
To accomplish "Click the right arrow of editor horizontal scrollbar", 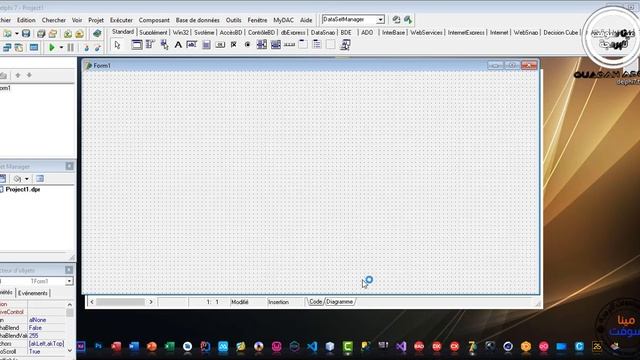I will pyautogui.click(x=151, y=302).
